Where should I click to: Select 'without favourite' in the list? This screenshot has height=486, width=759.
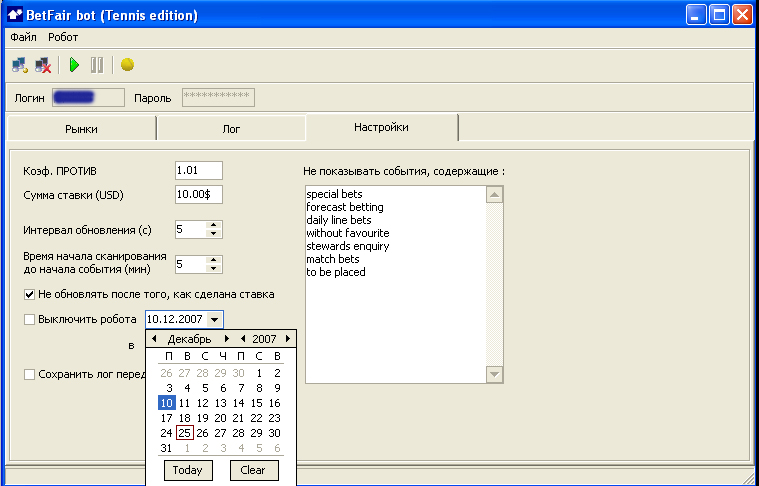coord(348,233)
